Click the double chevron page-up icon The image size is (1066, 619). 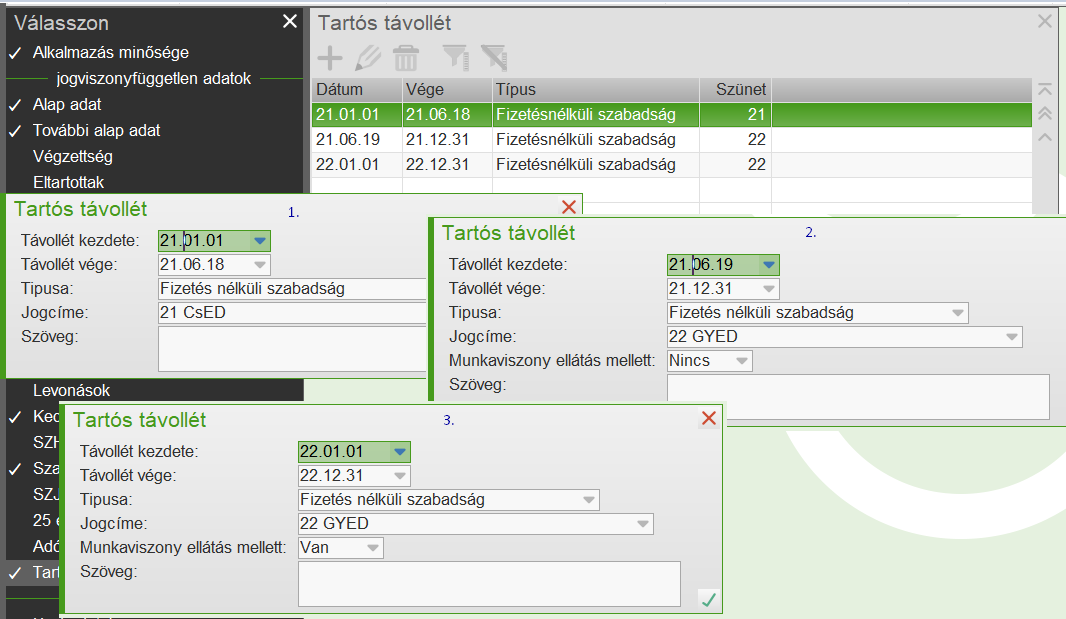click(x=1045, y=113)
